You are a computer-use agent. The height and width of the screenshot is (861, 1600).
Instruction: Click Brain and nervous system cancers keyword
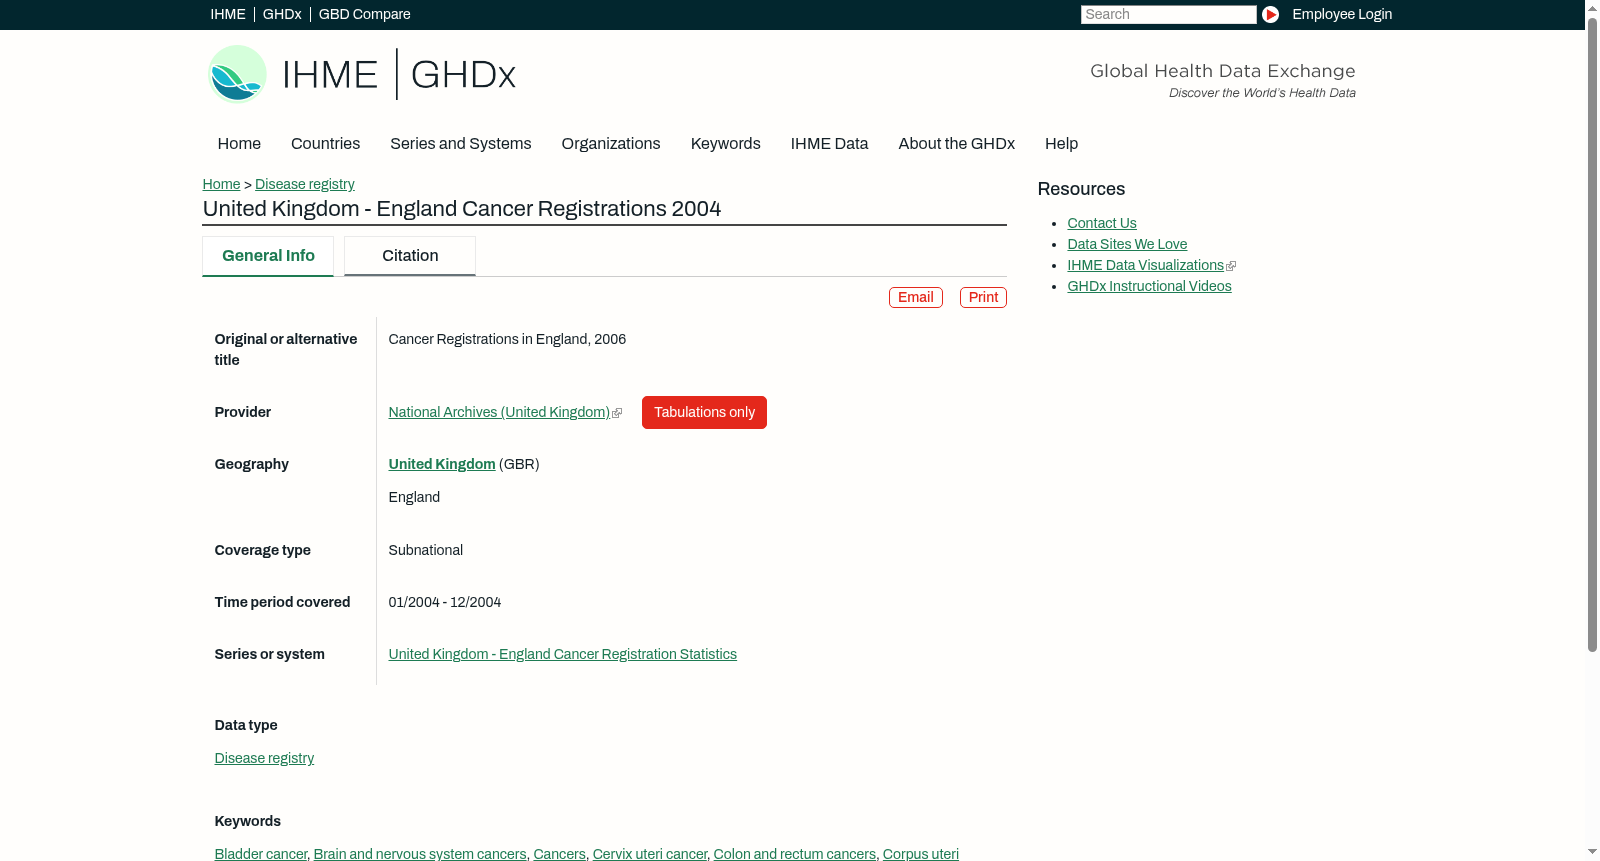(x=420, y=854)
